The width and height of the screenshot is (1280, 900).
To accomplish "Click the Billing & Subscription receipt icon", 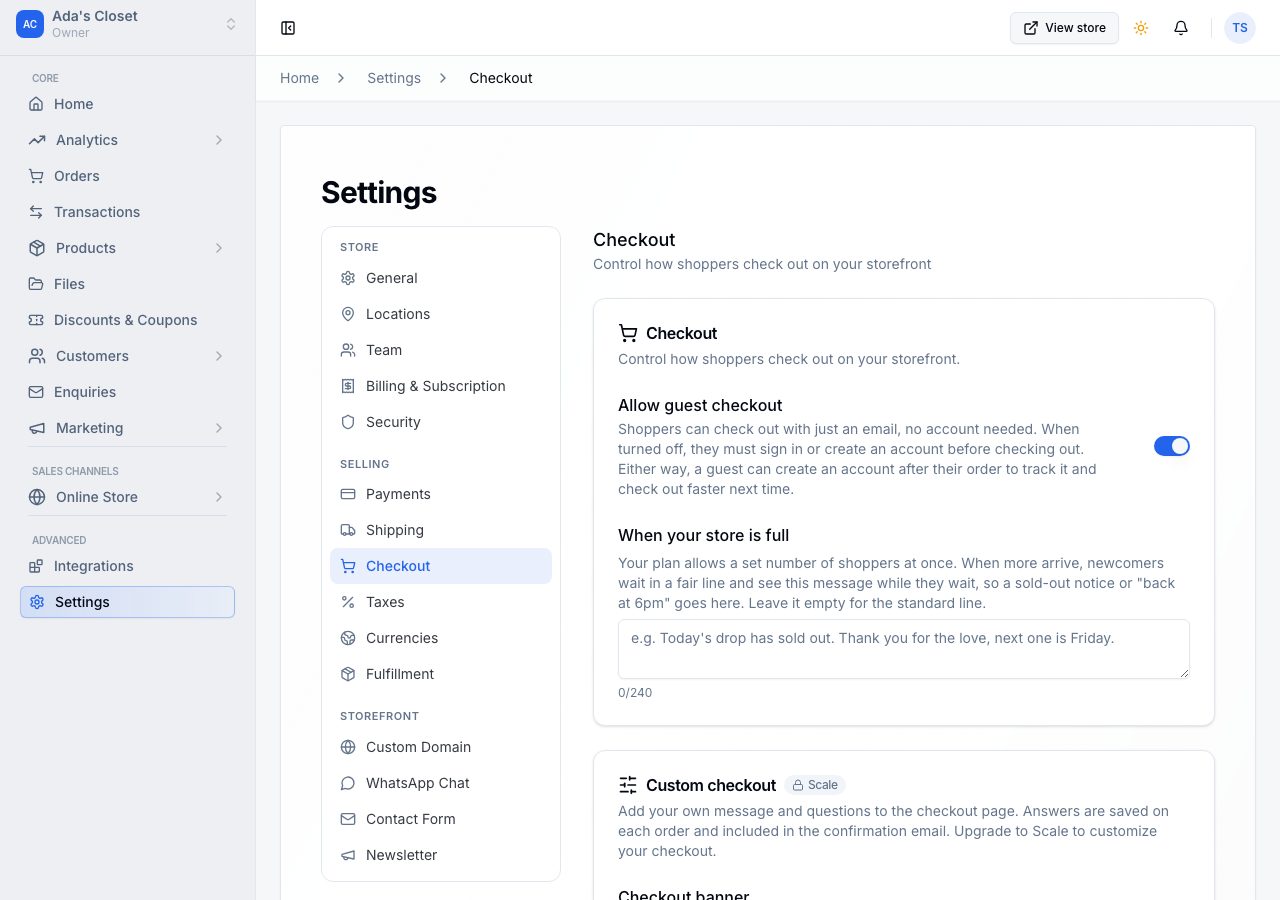I will tap(348, 386).
